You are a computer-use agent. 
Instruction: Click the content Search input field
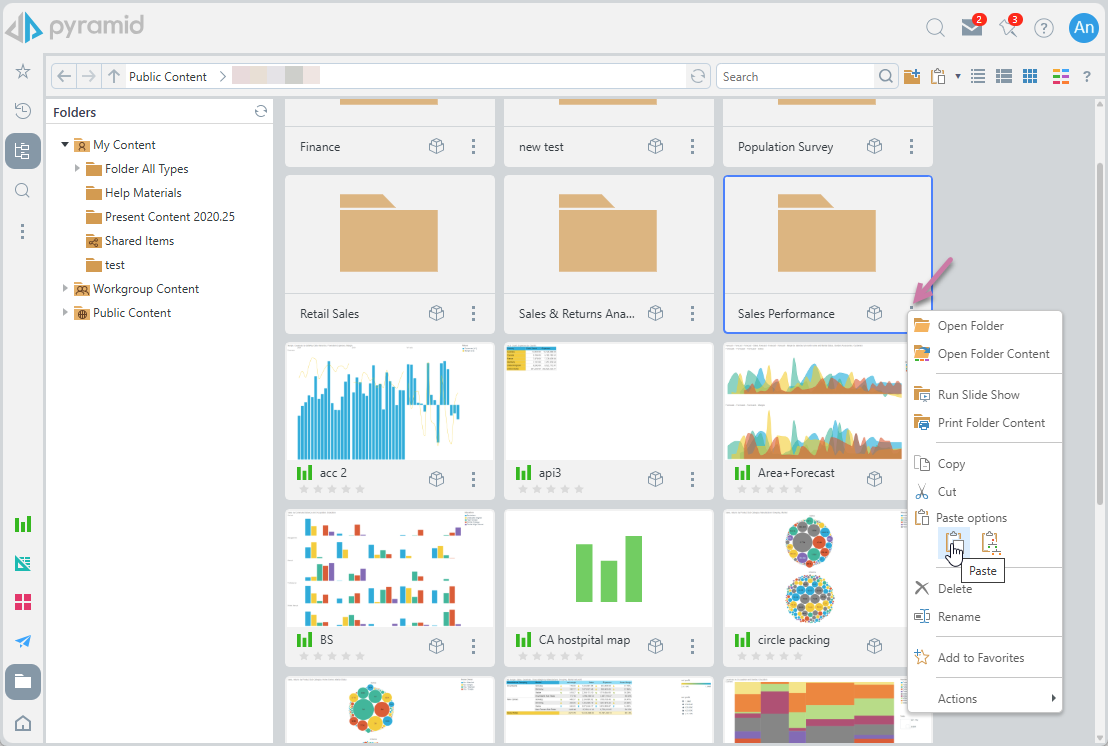coord(796,77)
